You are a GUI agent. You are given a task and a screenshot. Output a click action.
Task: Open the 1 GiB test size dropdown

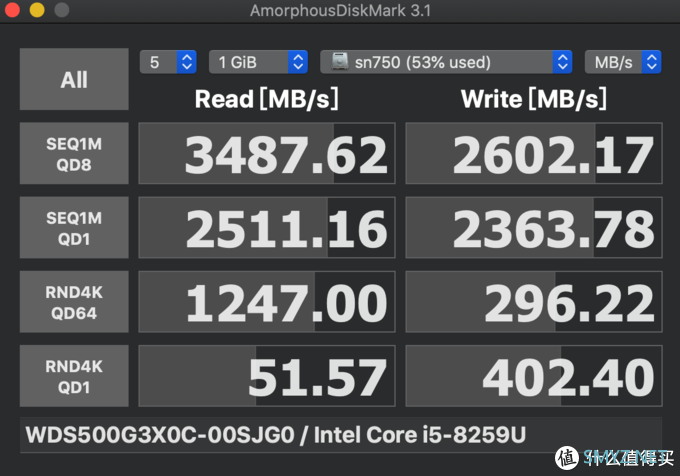click(258, 62)
